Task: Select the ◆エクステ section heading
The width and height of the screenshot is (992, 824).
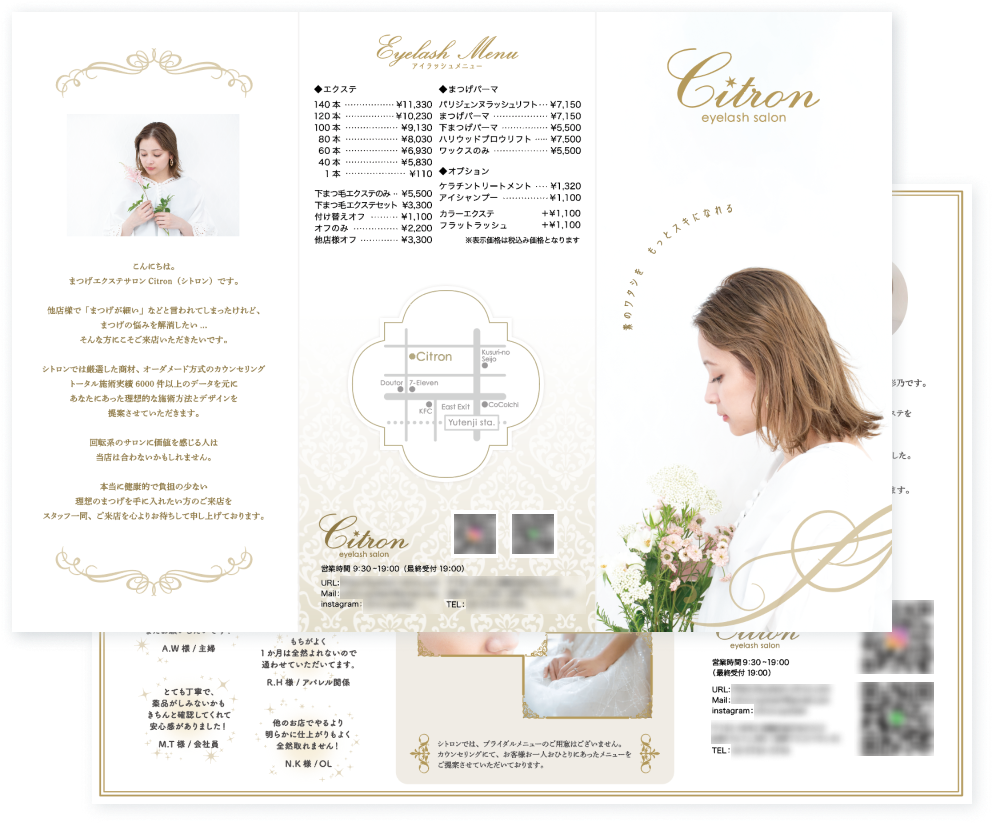Action: click(x=335, y=89)
